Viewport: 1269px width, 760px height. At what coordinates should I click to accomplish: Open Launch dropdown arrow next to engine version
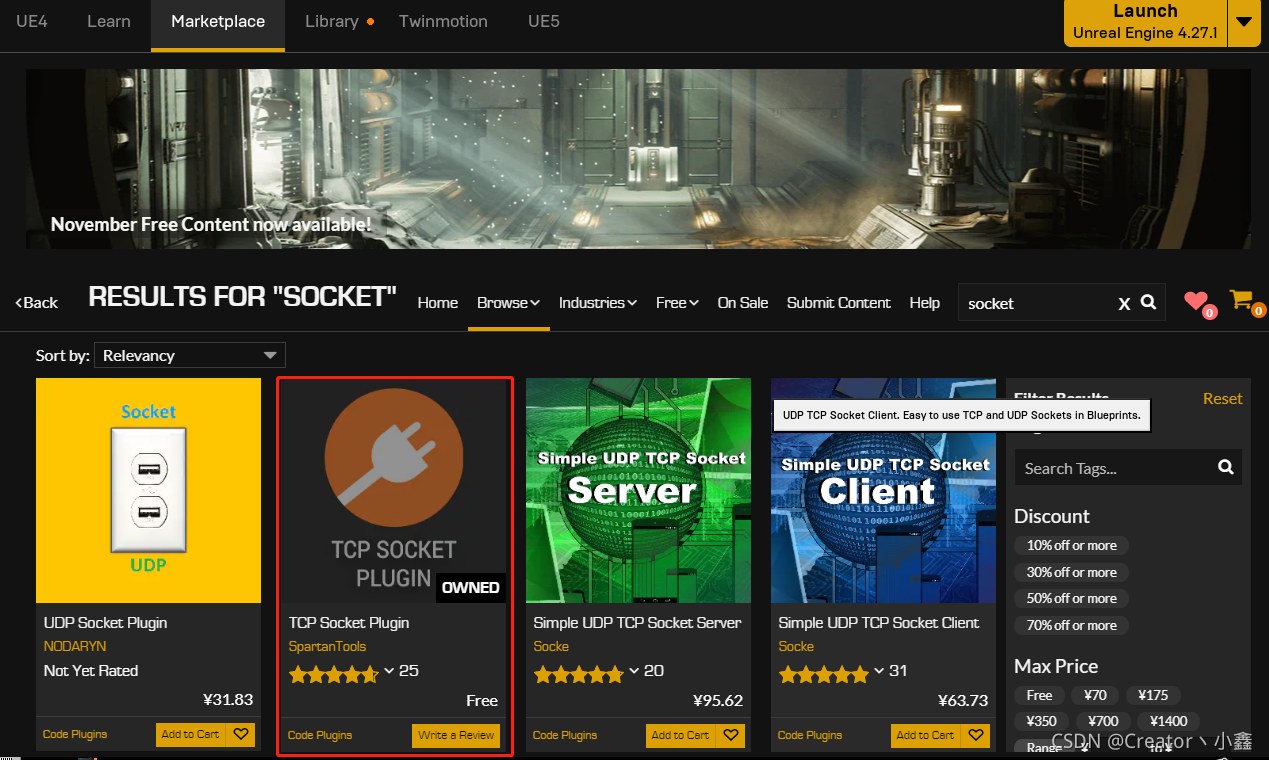(x=1244, y=22)
